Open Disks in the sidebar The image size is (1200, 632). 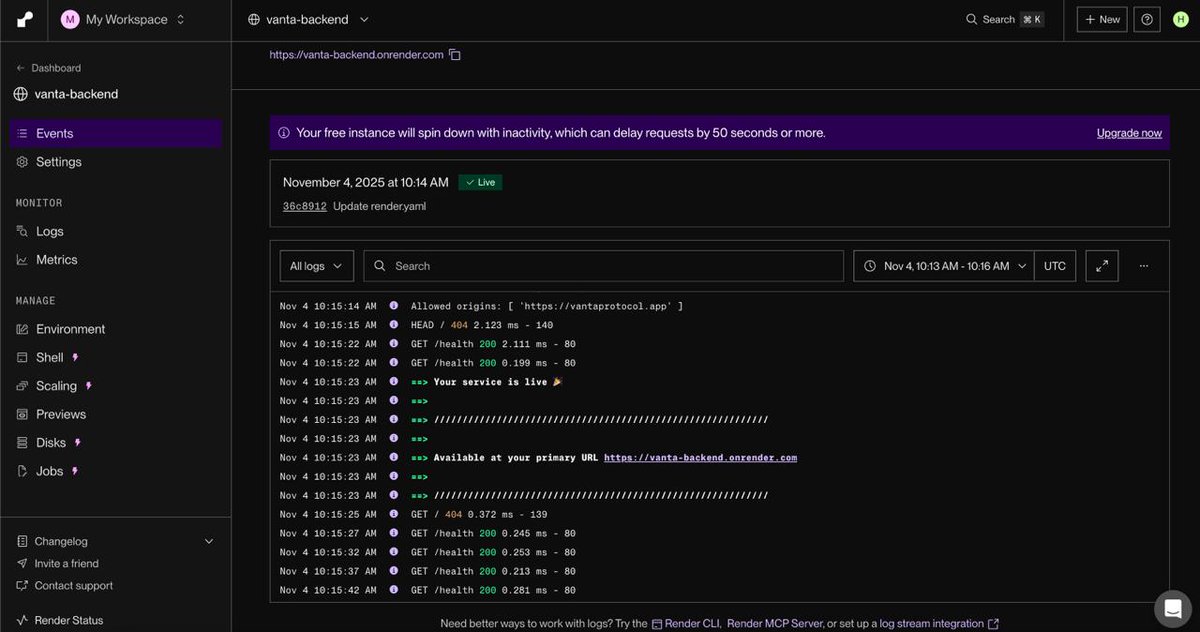[x=51, y=442]
